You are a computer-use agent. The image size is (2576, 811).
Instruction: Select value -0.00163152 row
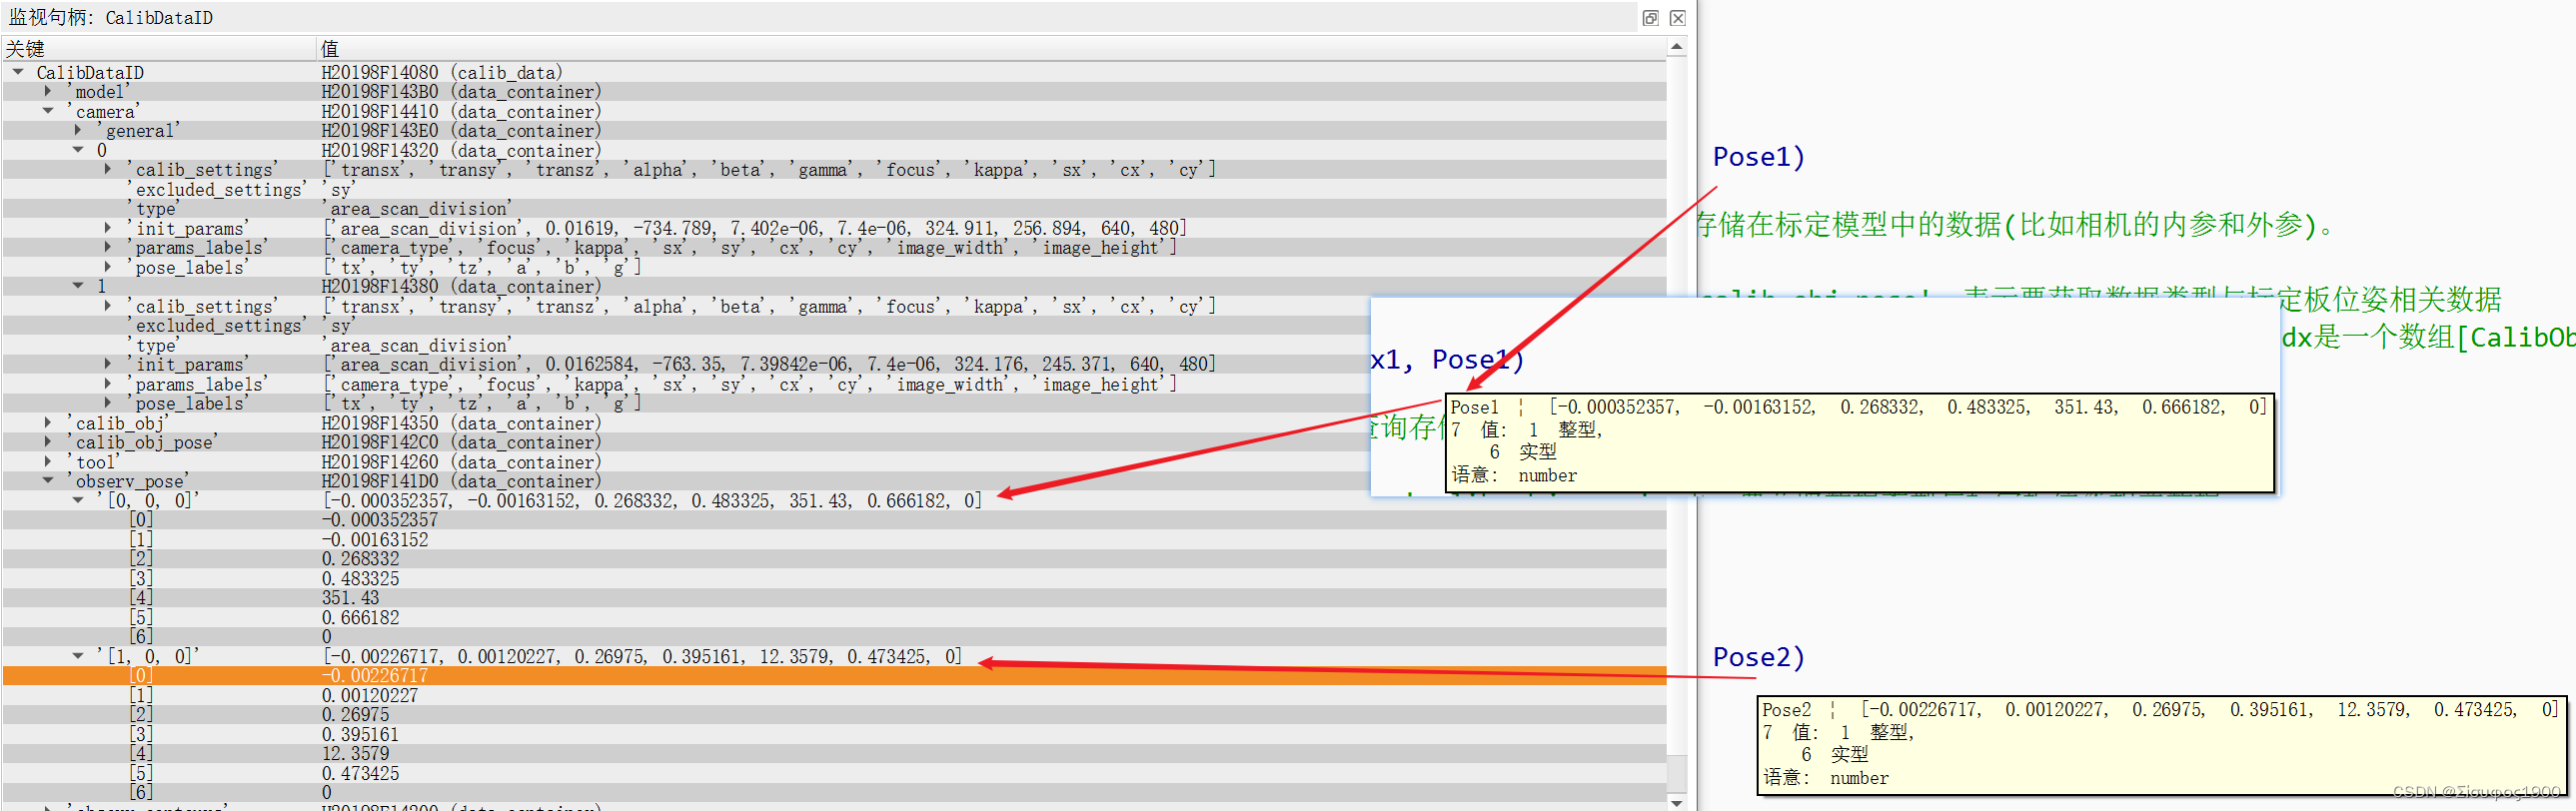[x=375, y=540]
